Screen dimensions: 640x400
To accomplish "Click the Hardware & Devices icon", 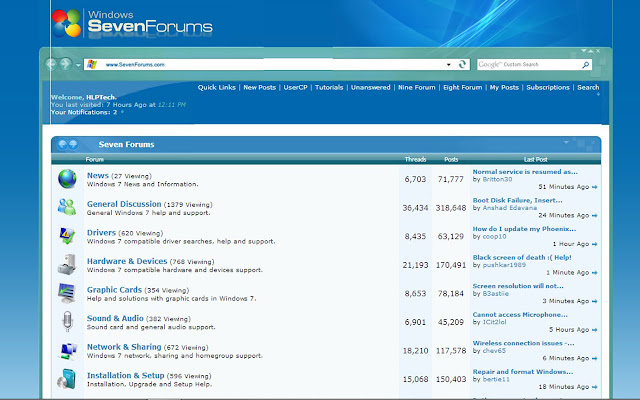I will (67, 264).
